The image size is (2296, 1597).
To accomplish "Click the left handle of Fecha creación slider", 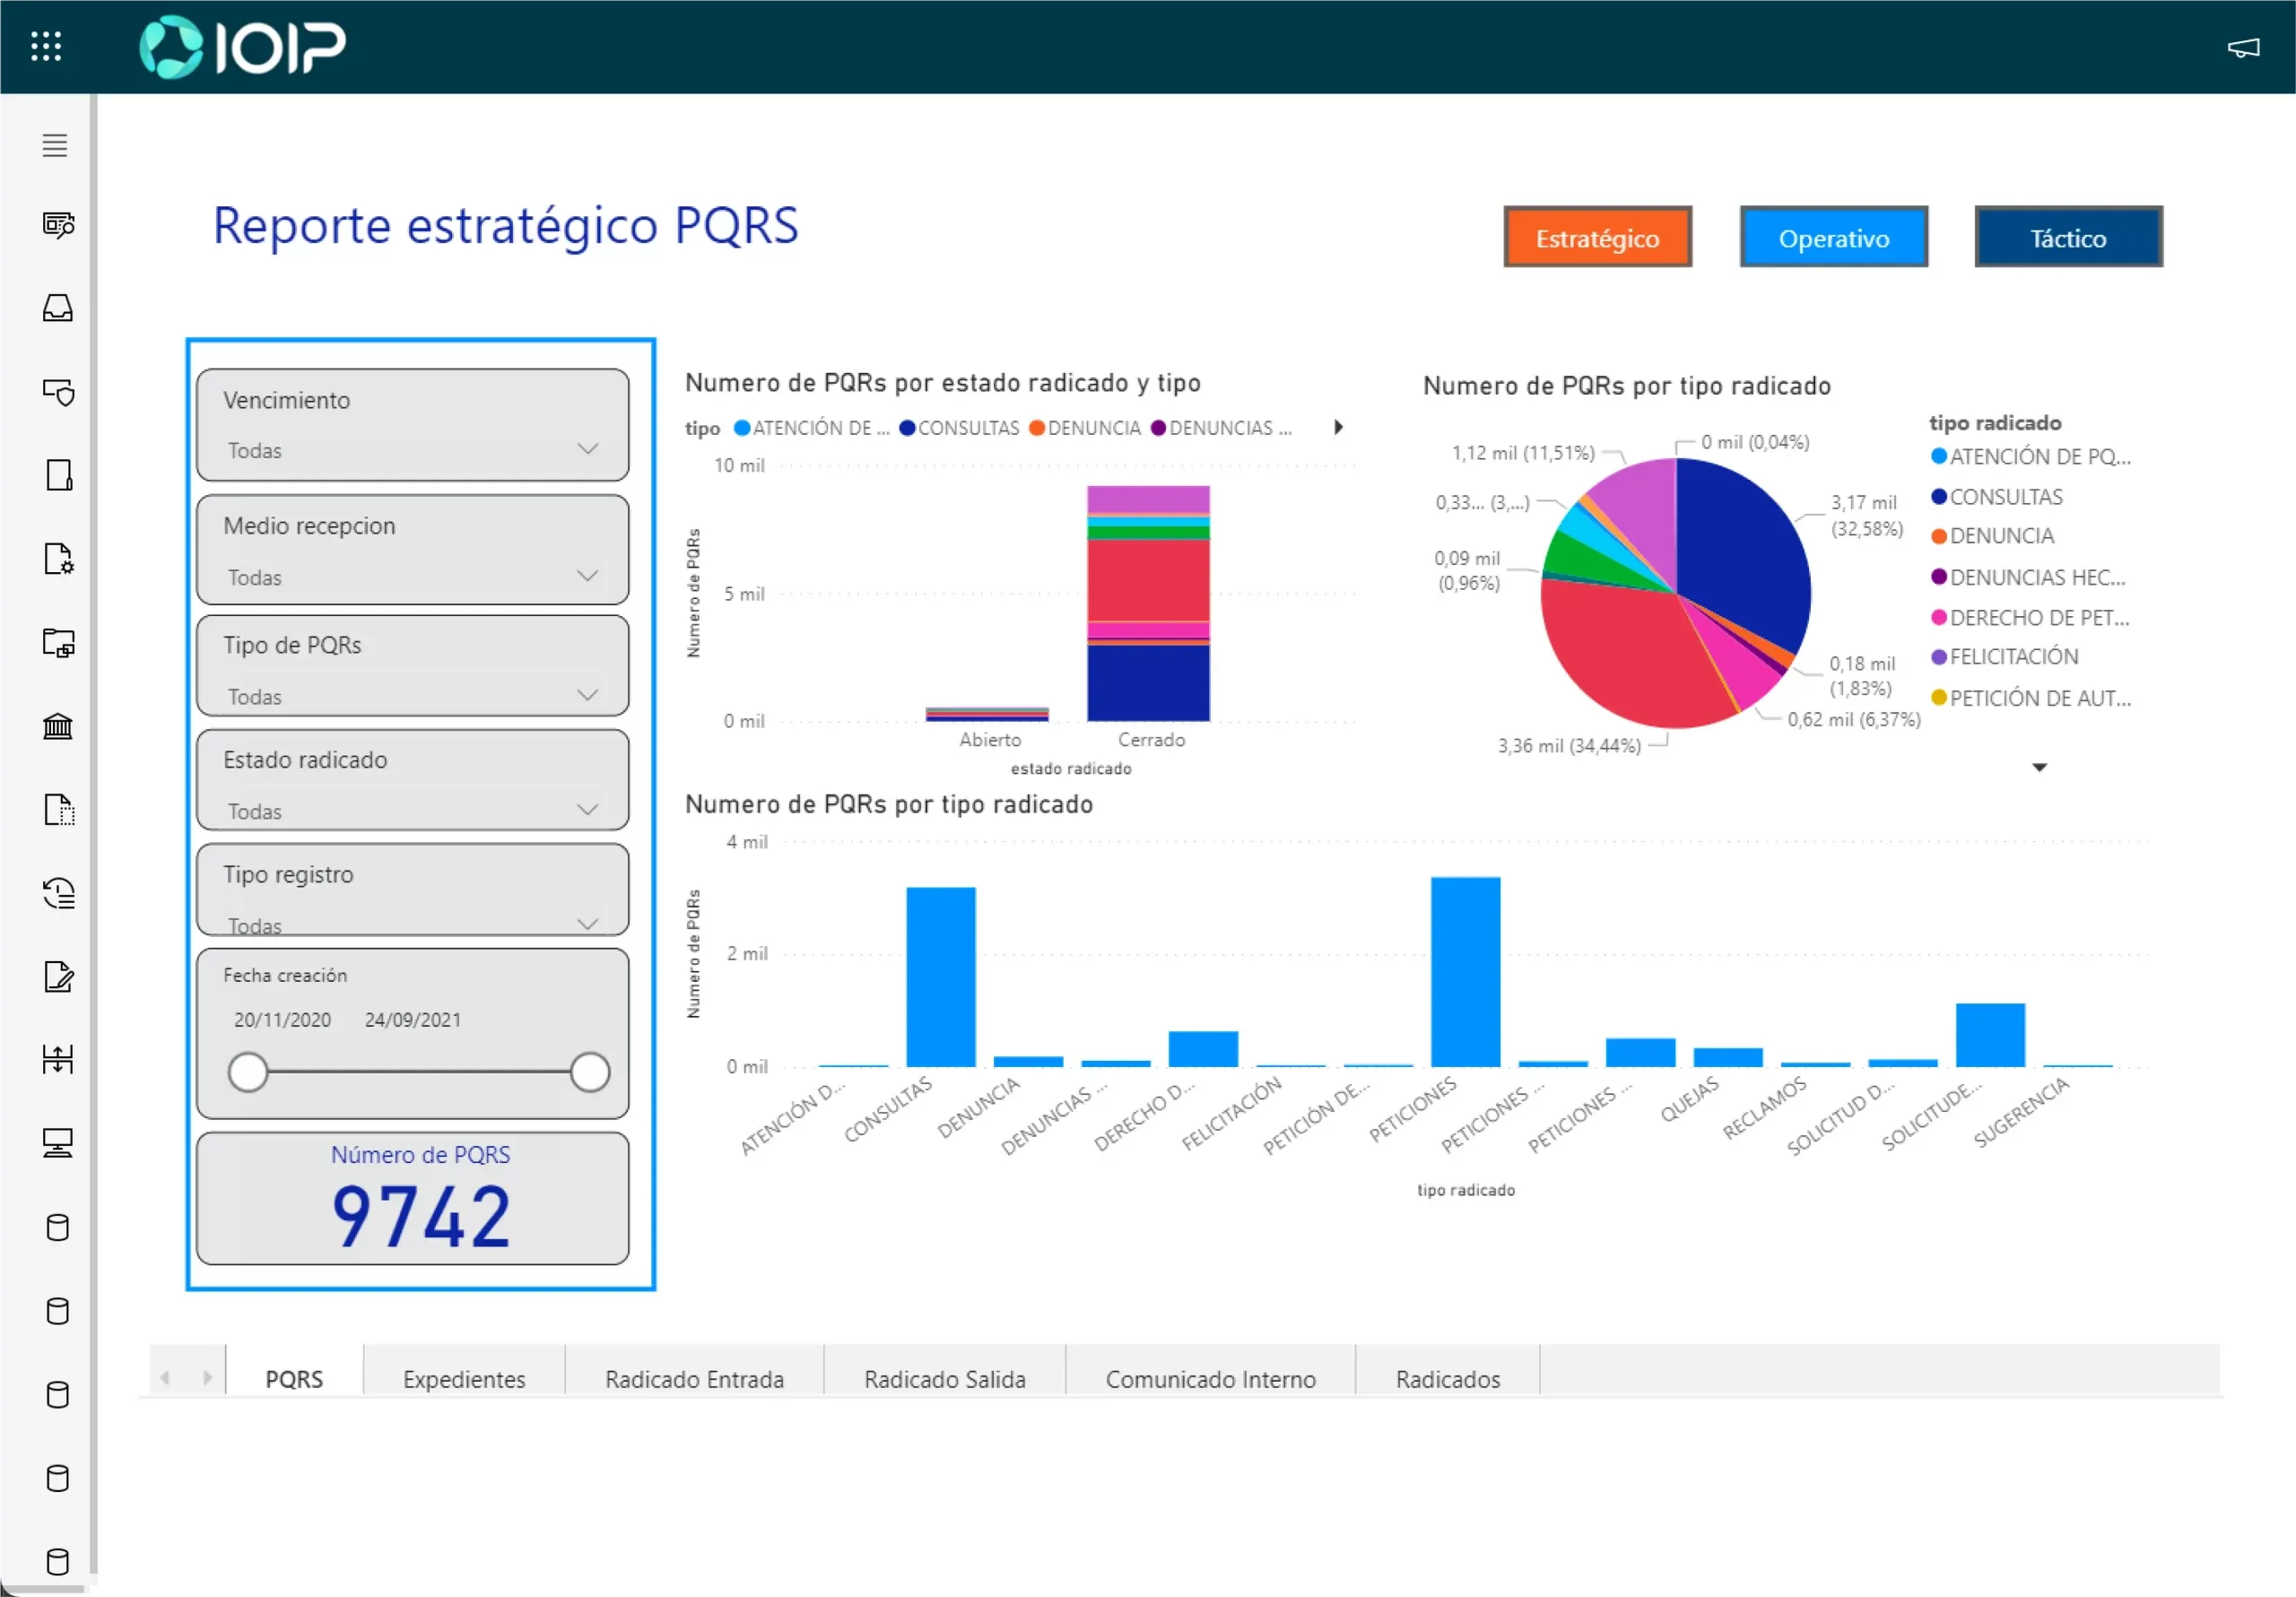I will 248,1072.
